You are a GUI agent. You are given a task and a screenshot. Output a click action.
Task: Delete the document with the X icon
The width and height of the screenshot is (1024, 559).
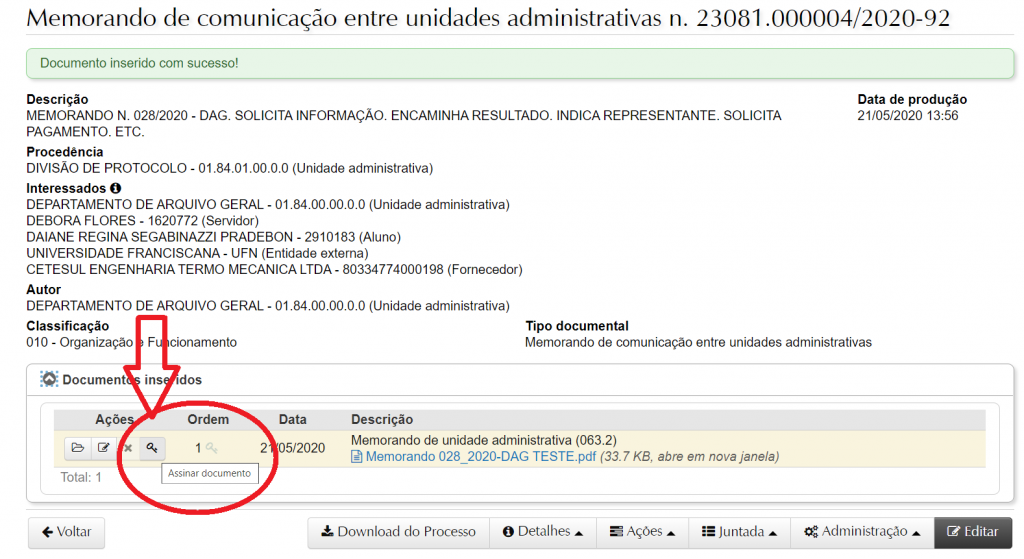(127, 448)
